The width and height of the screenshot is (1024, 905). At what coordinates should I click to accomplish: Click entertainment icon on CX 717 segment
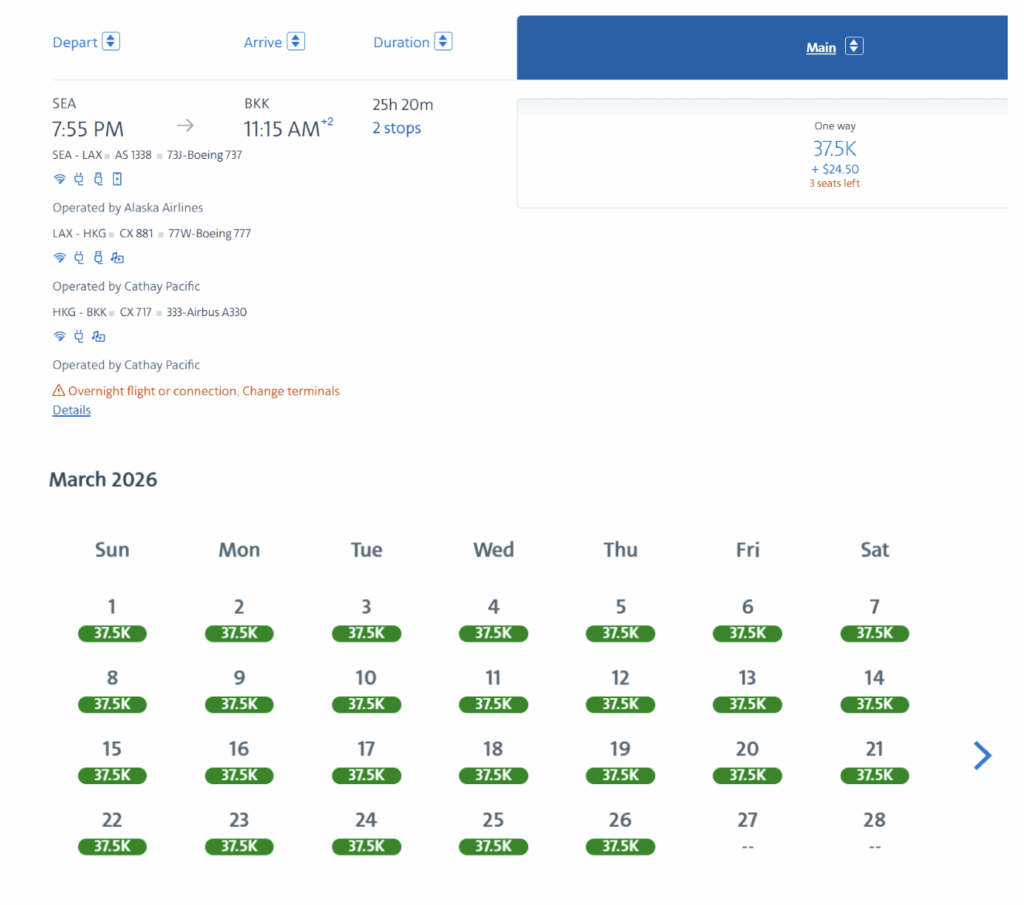click(x=99, y=337)
